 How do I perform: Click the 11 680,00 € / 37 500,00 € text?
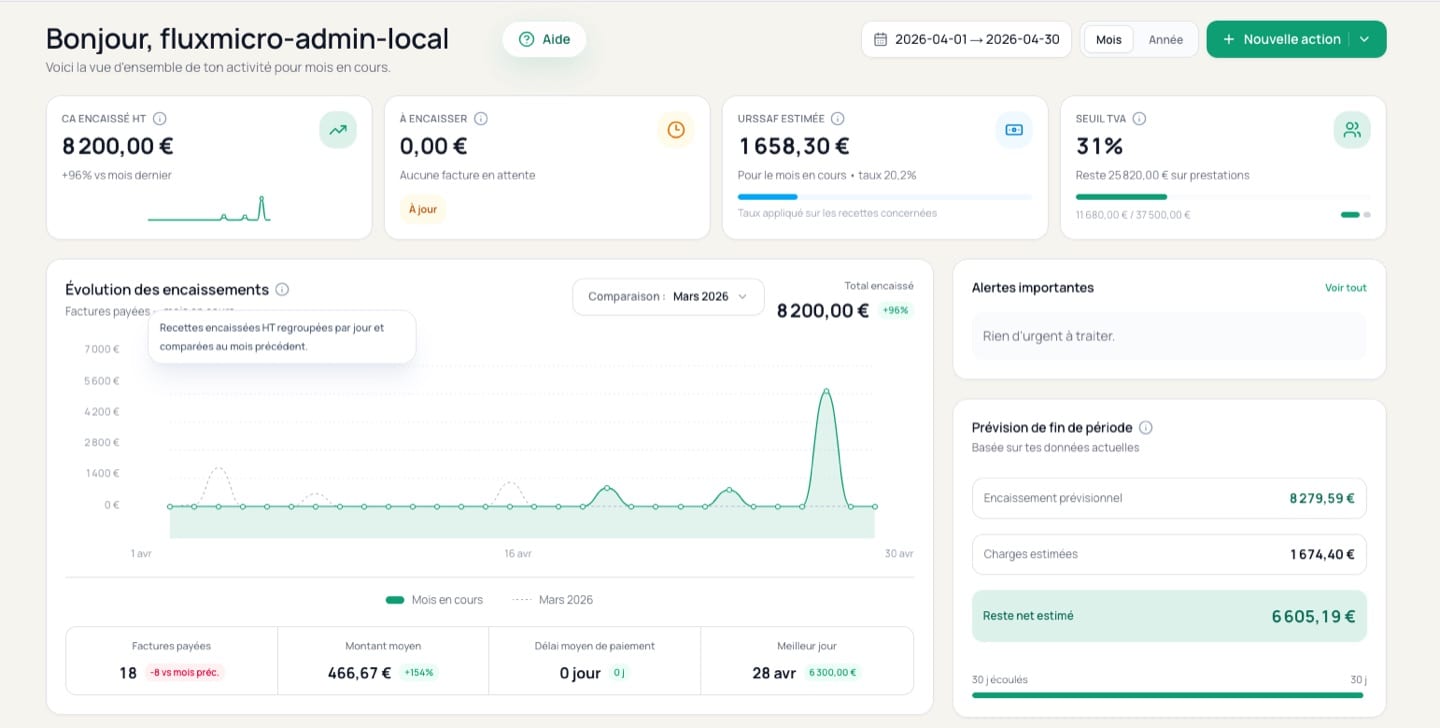pos(1133,215)
